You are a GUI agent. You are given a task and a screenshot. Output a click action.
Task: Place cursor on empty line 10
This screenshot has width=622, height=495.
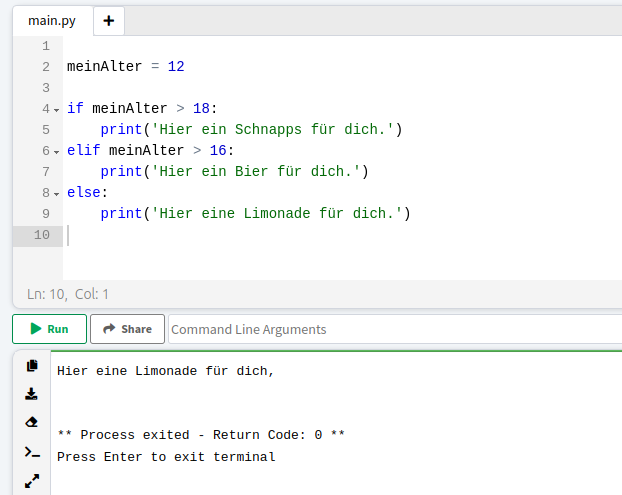click(341, 235)
